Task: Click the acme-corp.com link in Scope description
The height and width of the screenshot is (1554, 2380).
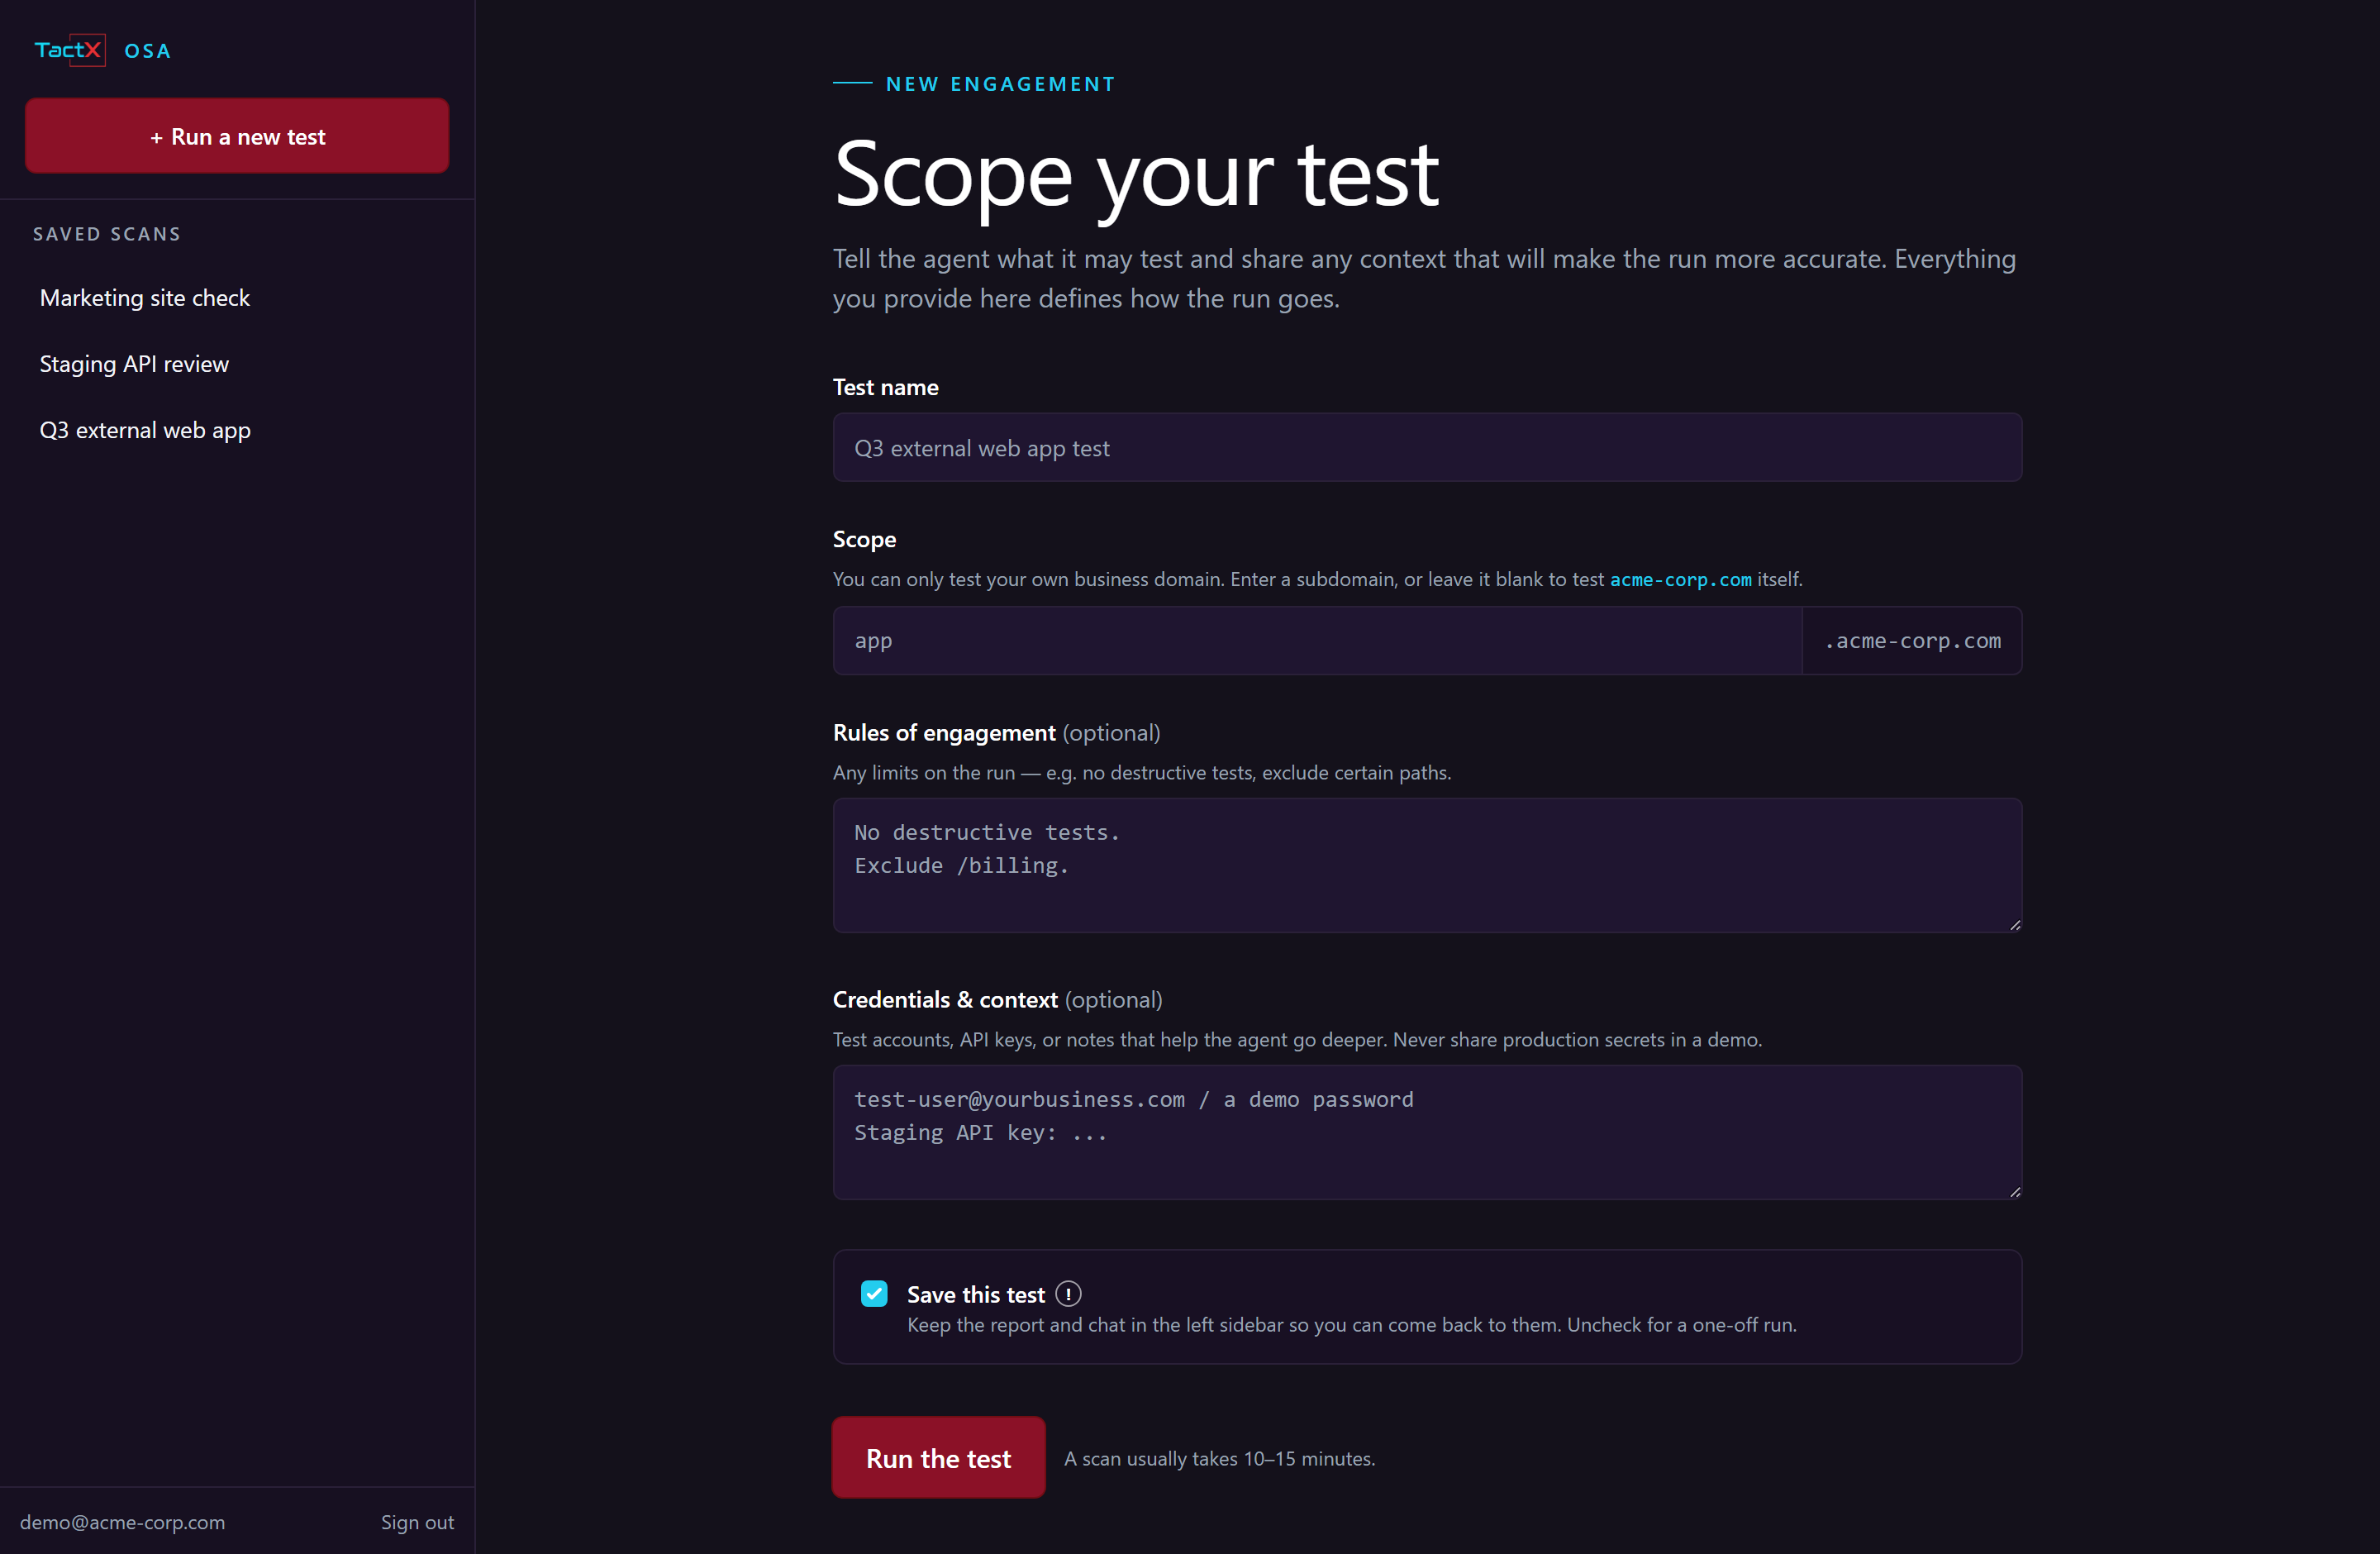Action: click(x=1680, y=579)
